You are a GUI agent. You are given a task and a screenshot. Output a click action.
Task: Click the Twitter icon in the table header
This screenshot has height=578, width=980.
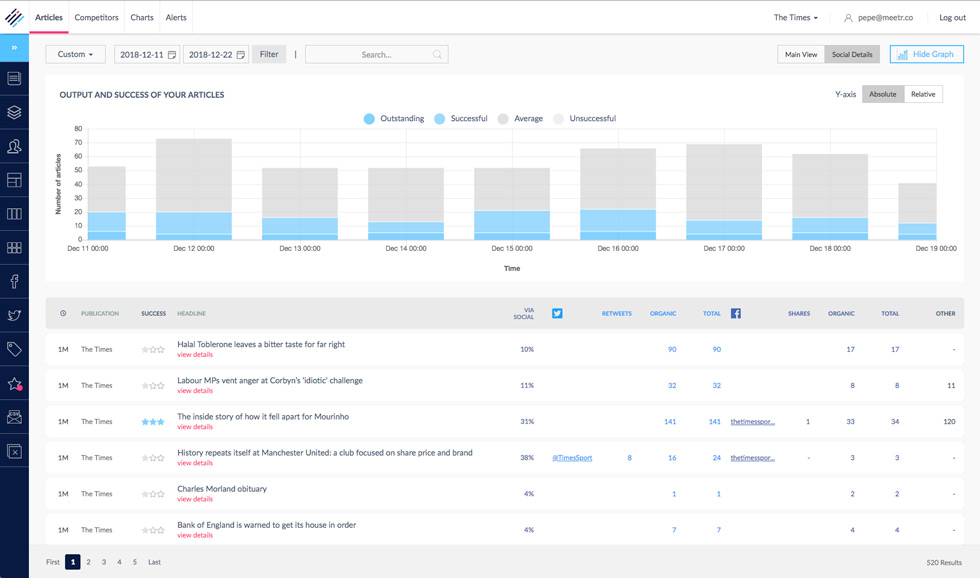click(x=557, y=313)
